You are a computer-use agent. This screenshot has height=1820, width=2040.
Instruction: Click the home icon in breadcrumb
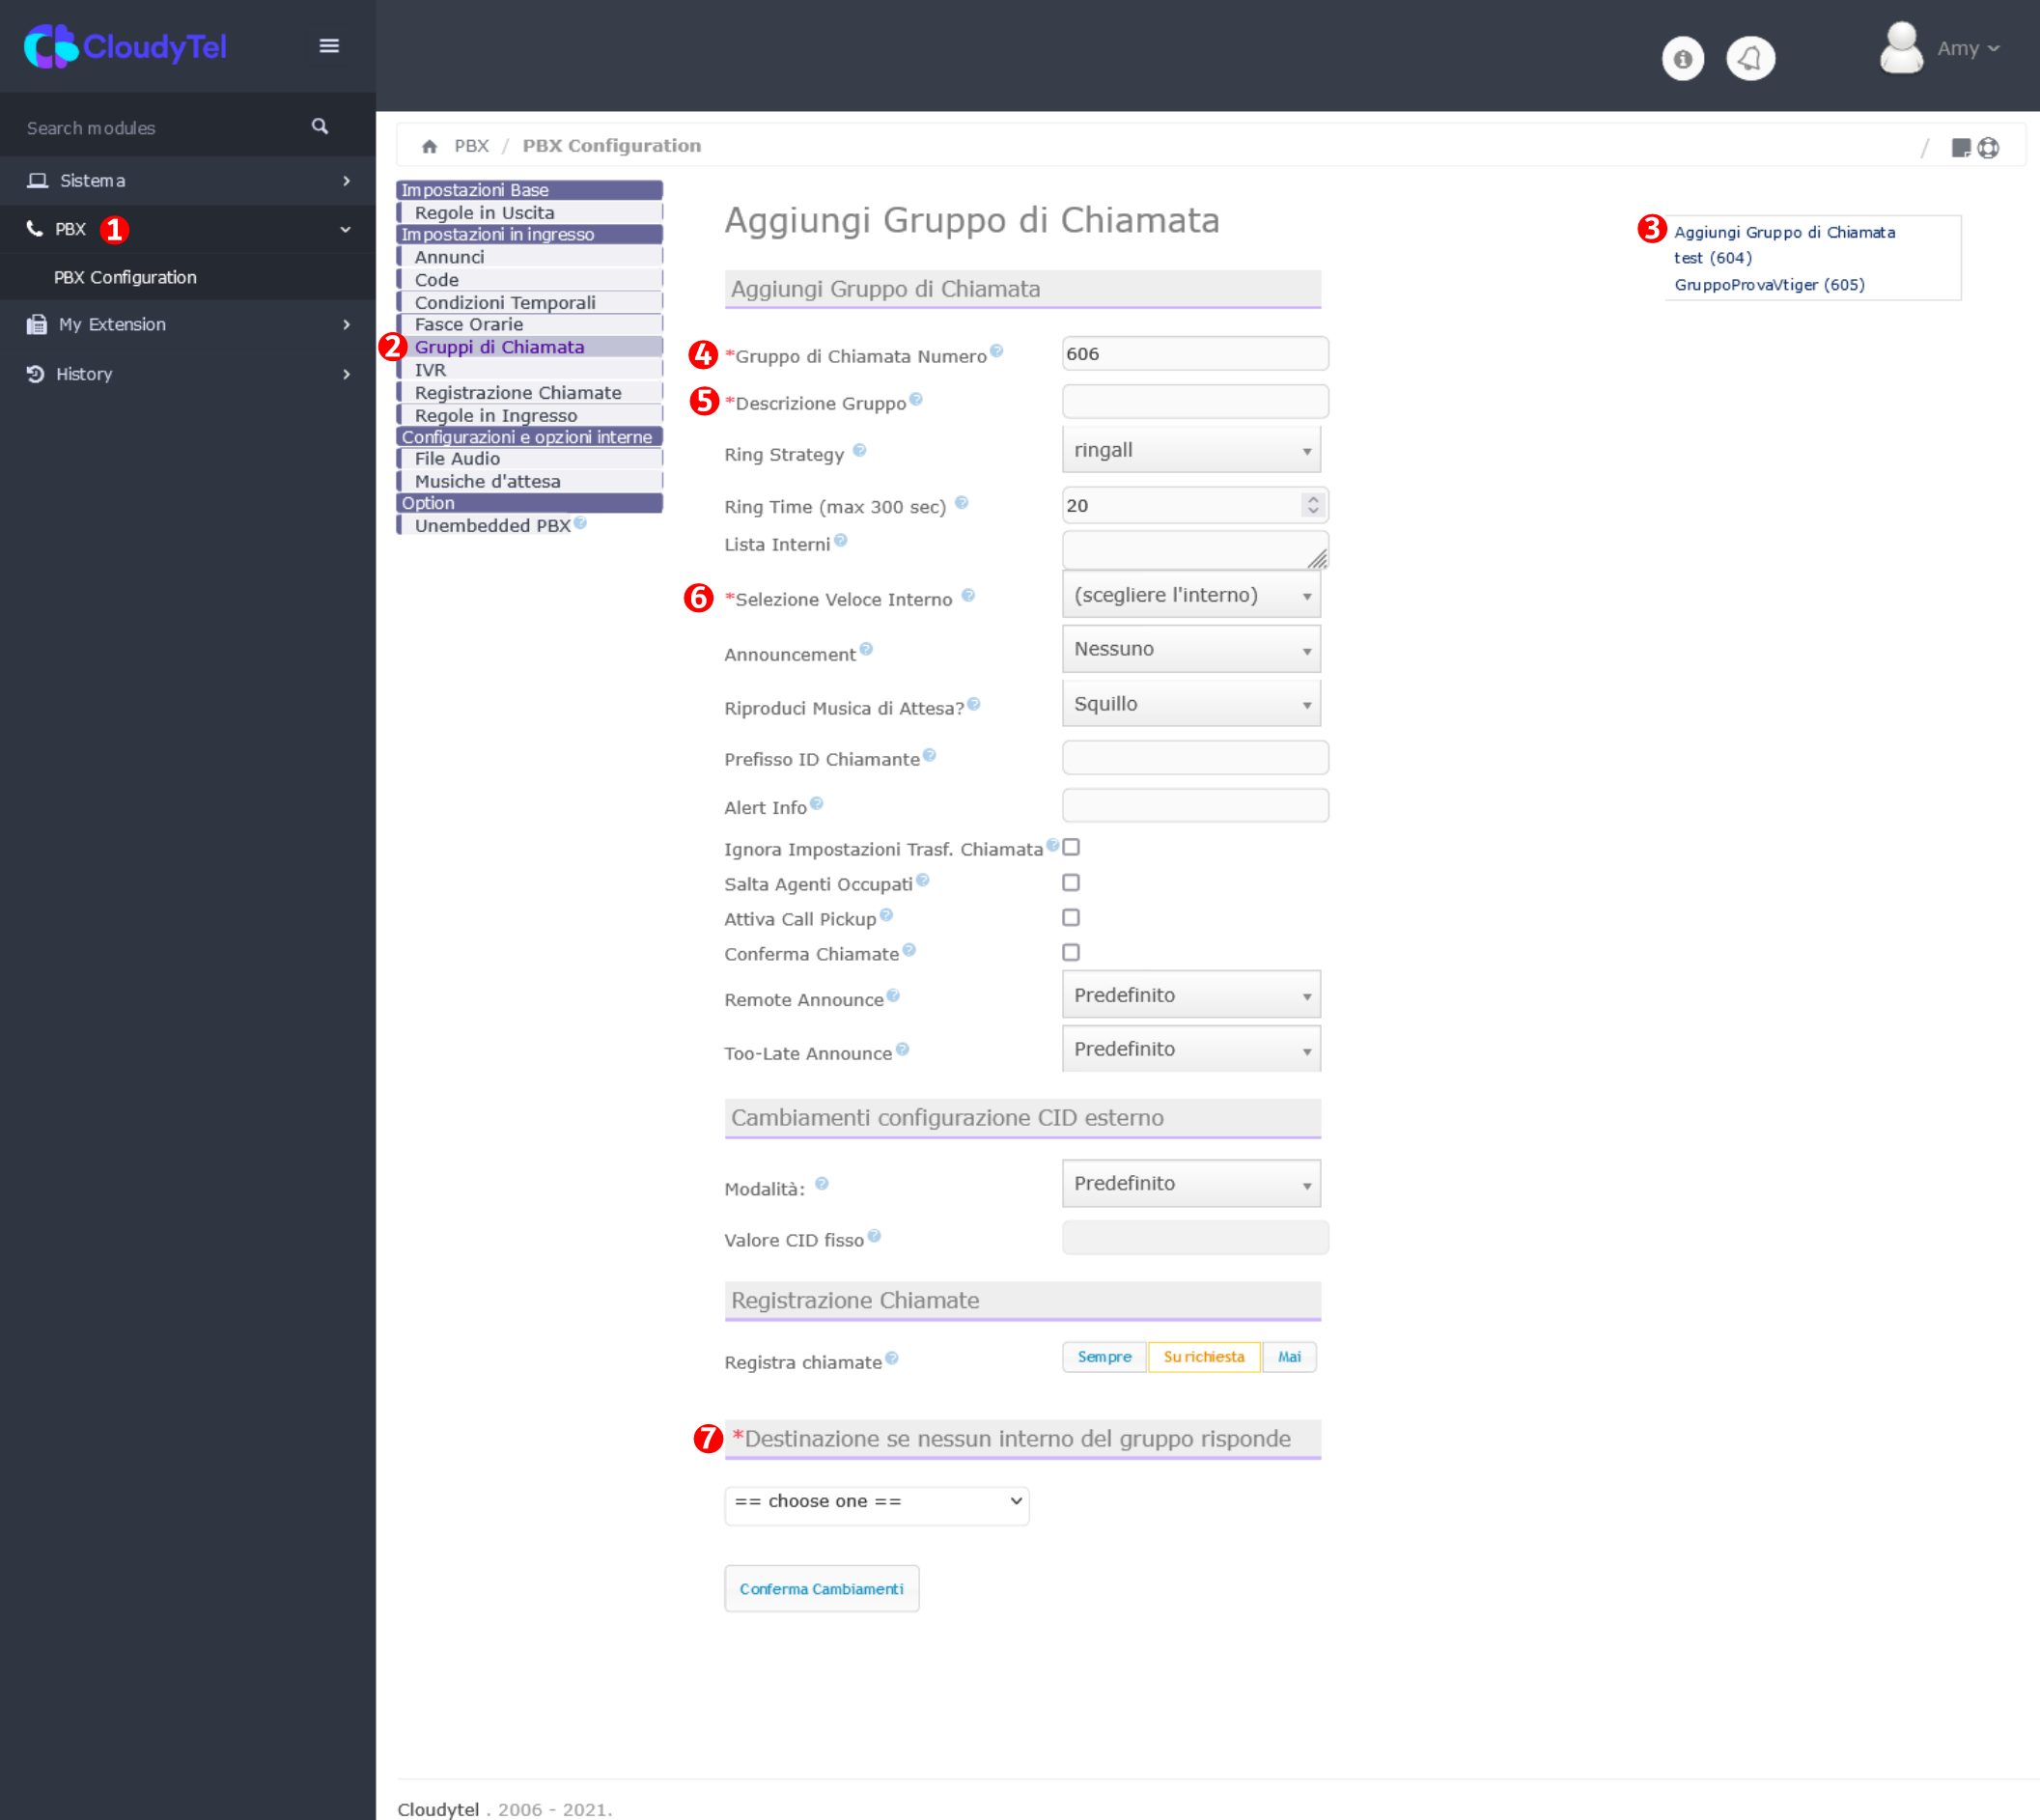click(x=429, y=147)
